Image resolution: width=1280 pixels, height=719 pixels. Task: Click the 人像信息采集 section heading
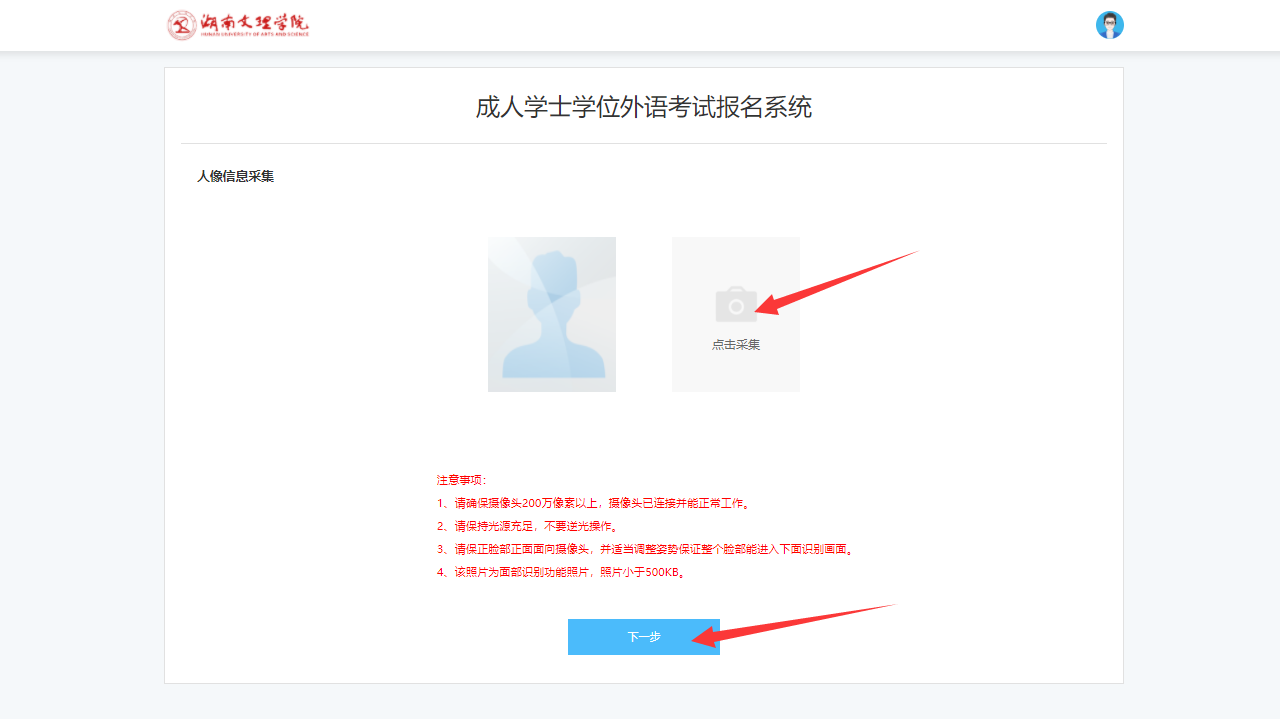[235, 177]
